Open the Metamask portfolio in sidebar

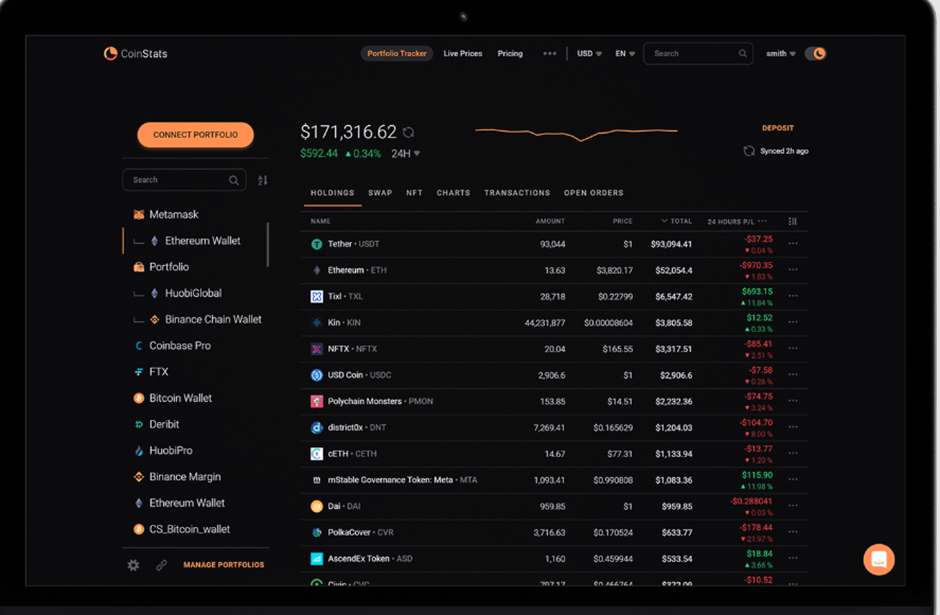(x=139, y=214)
